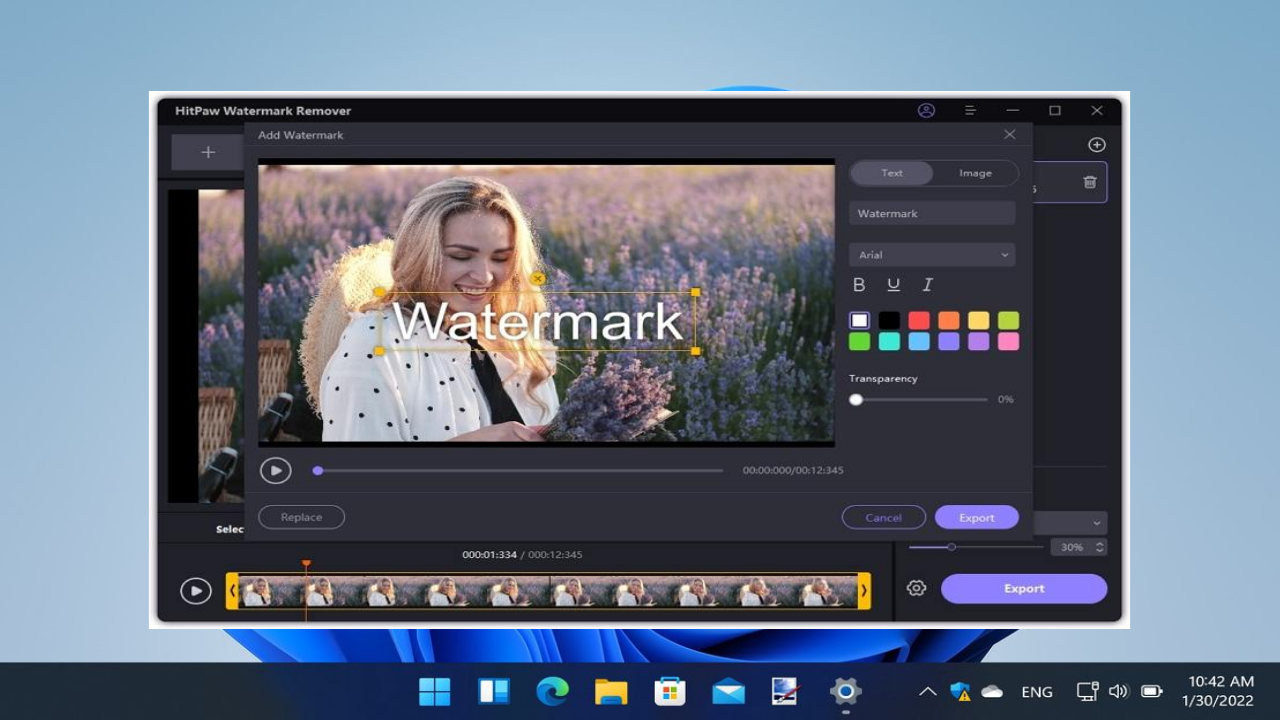Image resolution: width=1280 pixels, height=720 pixels.
Task: Click the volume speaker tray icon
Action: coord(1118,691)
